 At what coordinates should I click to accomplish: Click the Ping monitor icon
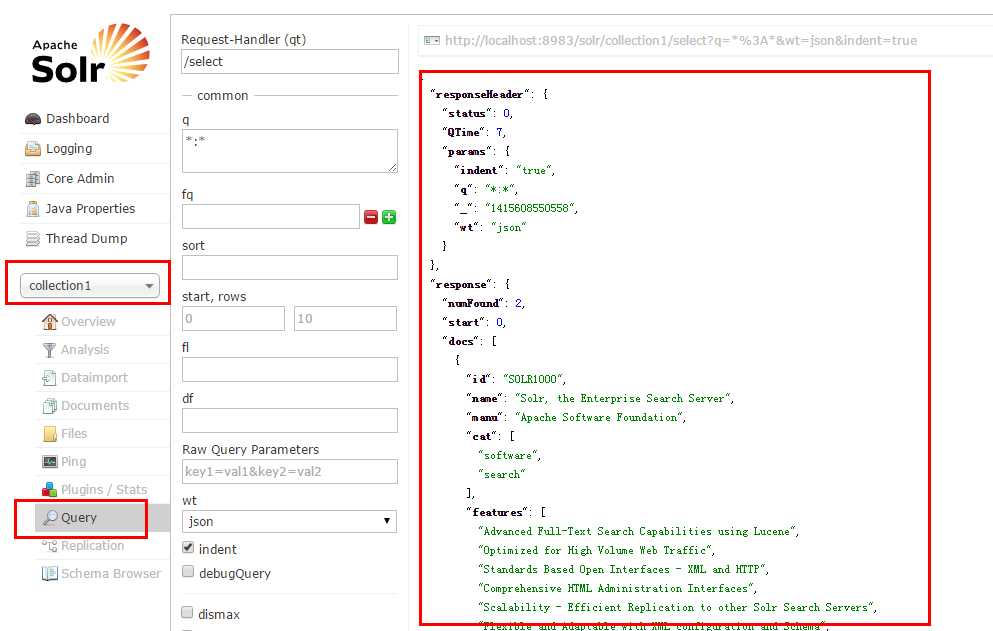[x=49, y=461]
